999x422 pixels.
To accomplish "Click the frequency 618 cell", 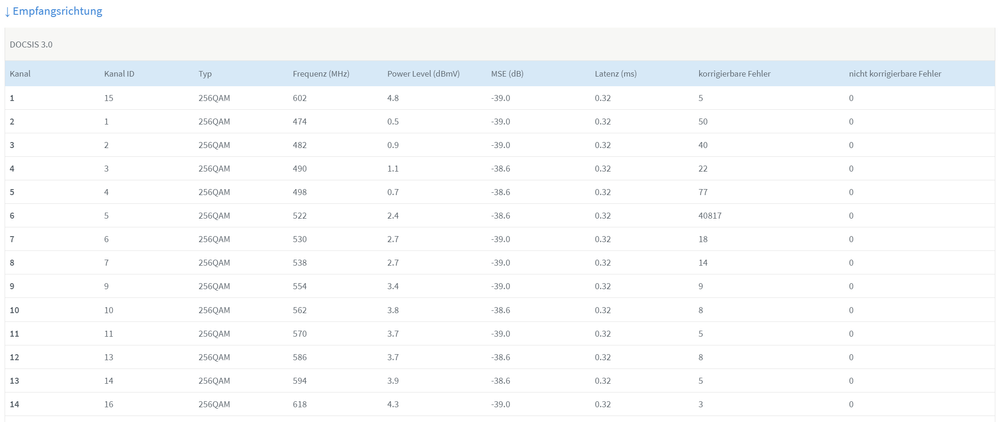I will (300, 404).
